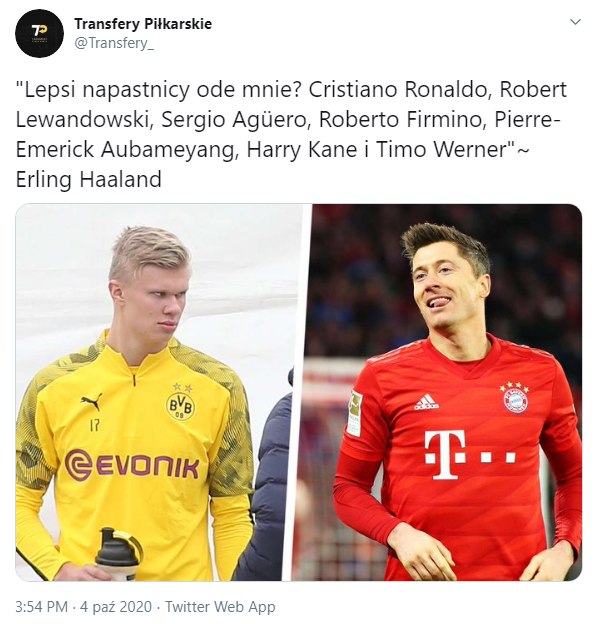Viewport: 595px width, 624px height.
Task: Expand the tweet options chevron
Action: point(575,22)
